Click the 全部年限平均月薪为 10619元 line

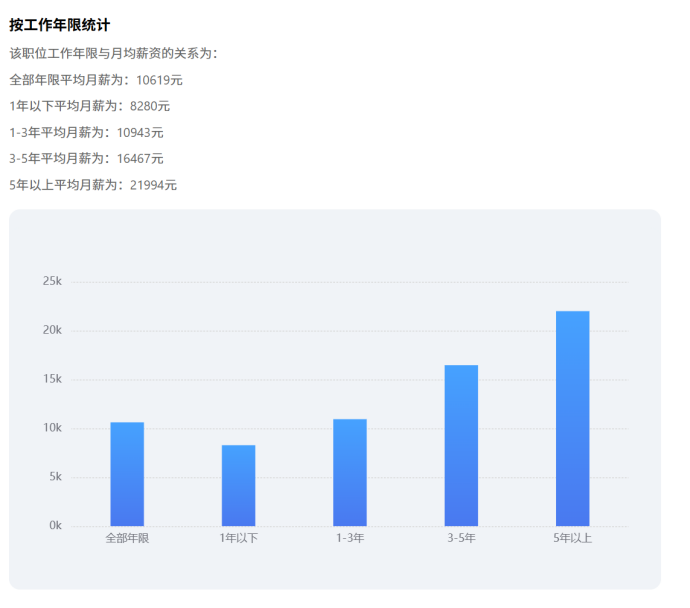(96, 80)
